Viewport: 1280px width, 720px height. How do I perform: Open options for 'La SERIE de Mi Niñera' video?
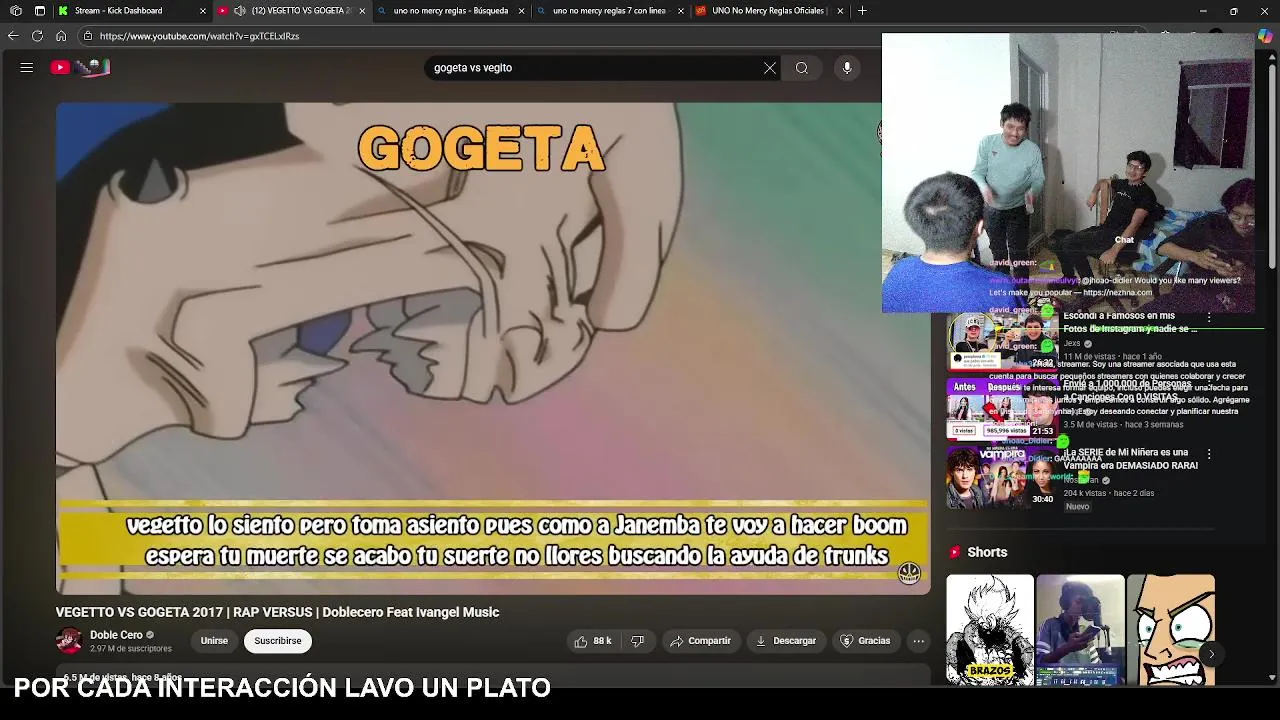1209,454
